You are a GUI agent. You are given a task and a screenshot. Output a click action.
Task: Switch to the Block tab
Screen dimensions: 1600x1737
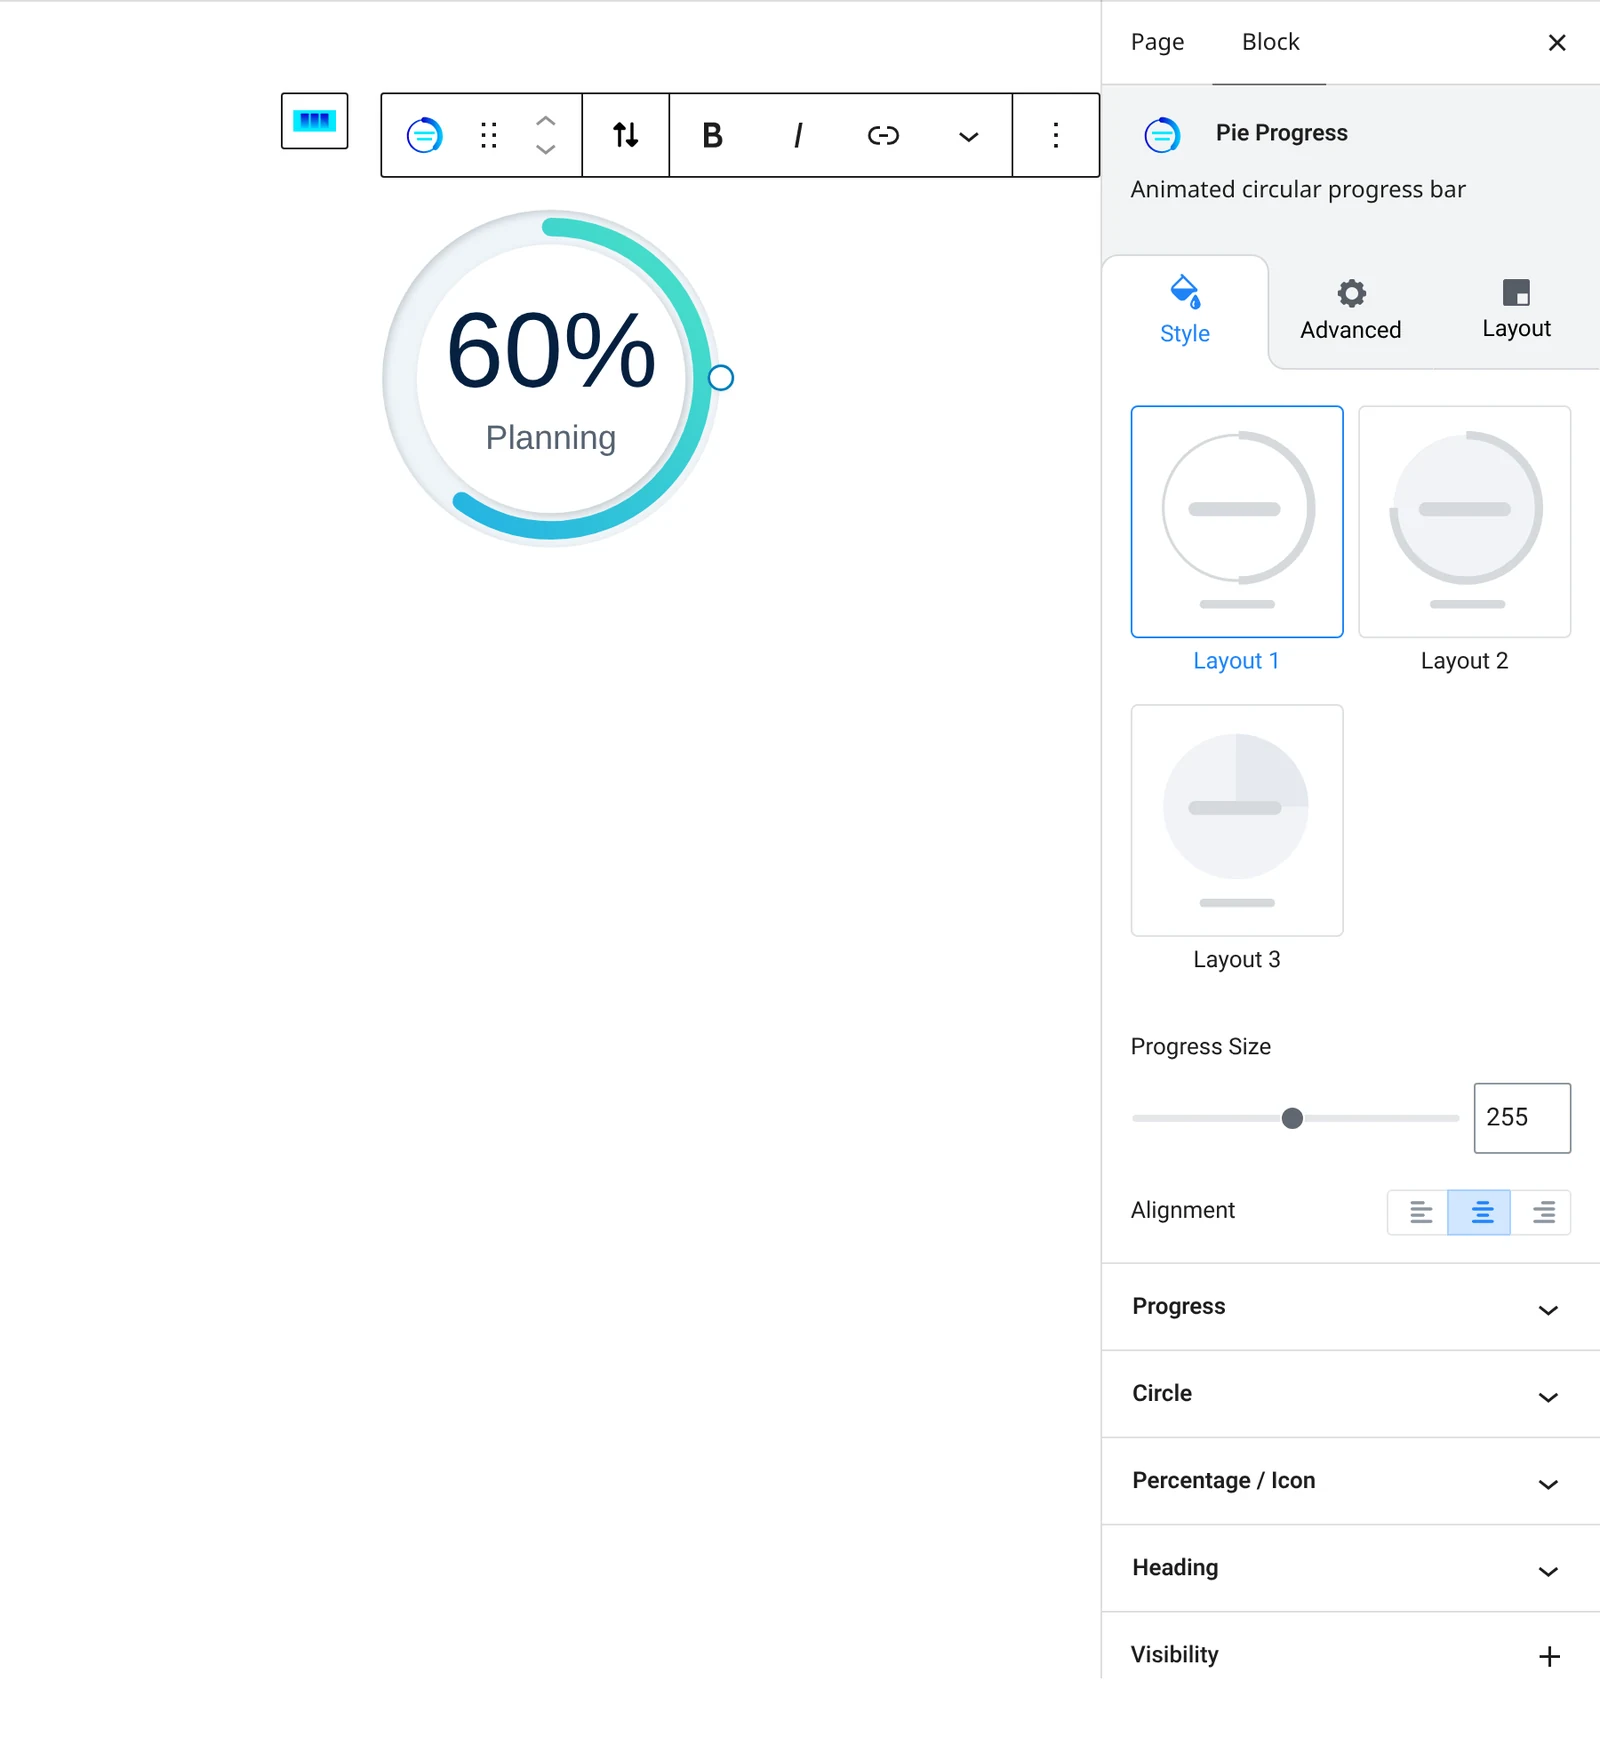(x=1270, y=42)
